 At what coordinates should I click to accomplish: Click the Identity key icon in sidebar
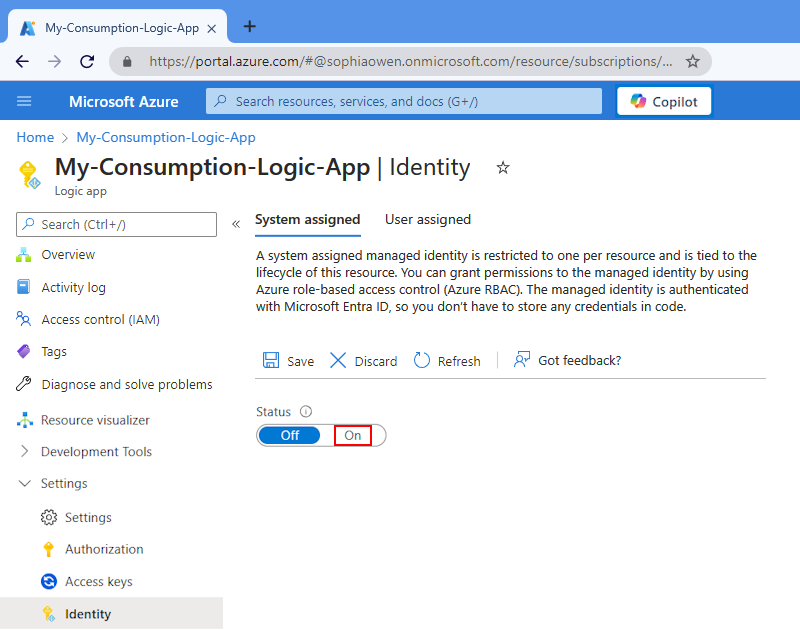coord(48,614)
